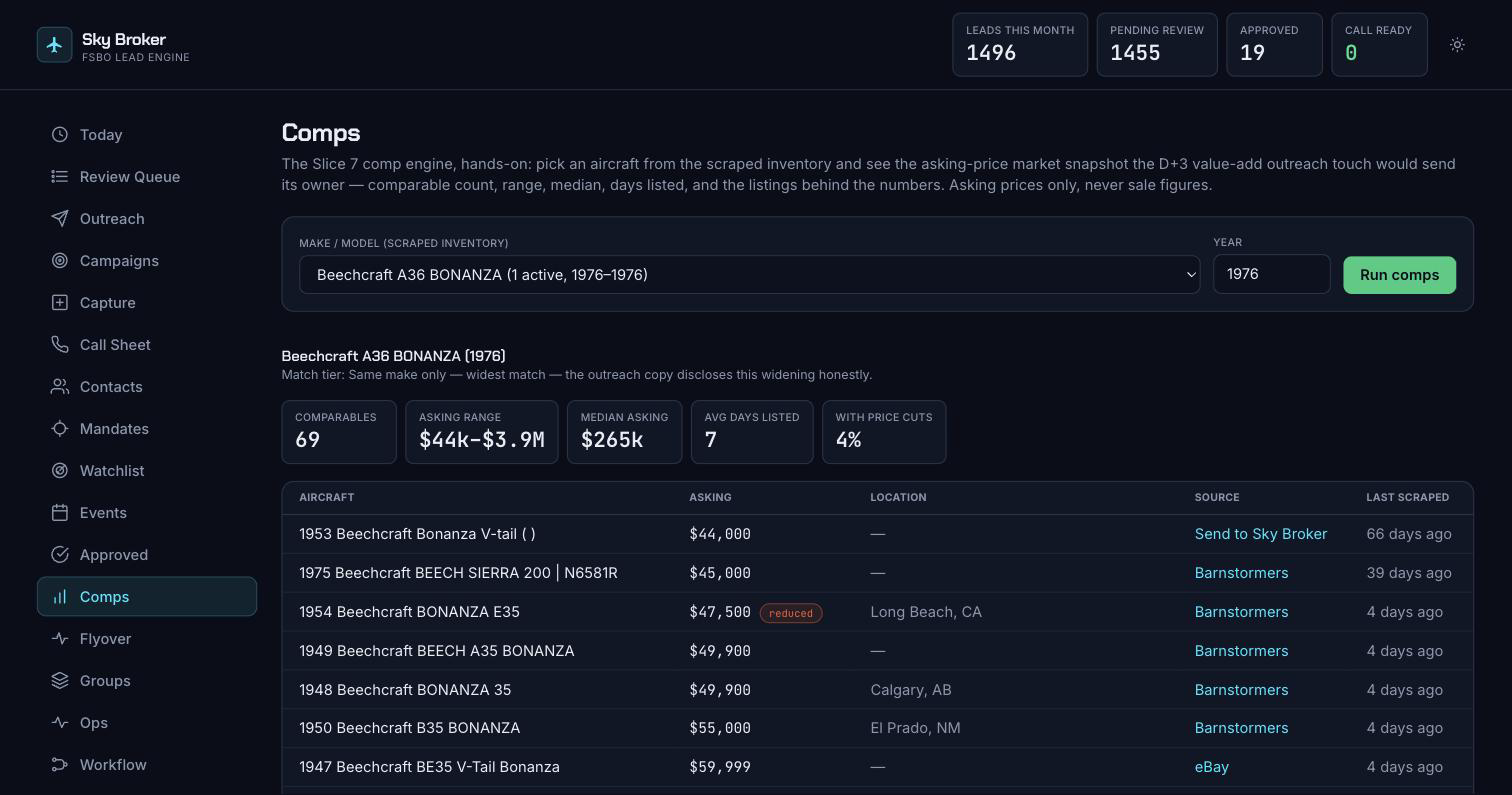Open Barnstormers link for BONANZA E35 row
Image resolution: width=1512 pixels, height=795 pixels.
coord(1241,612)
